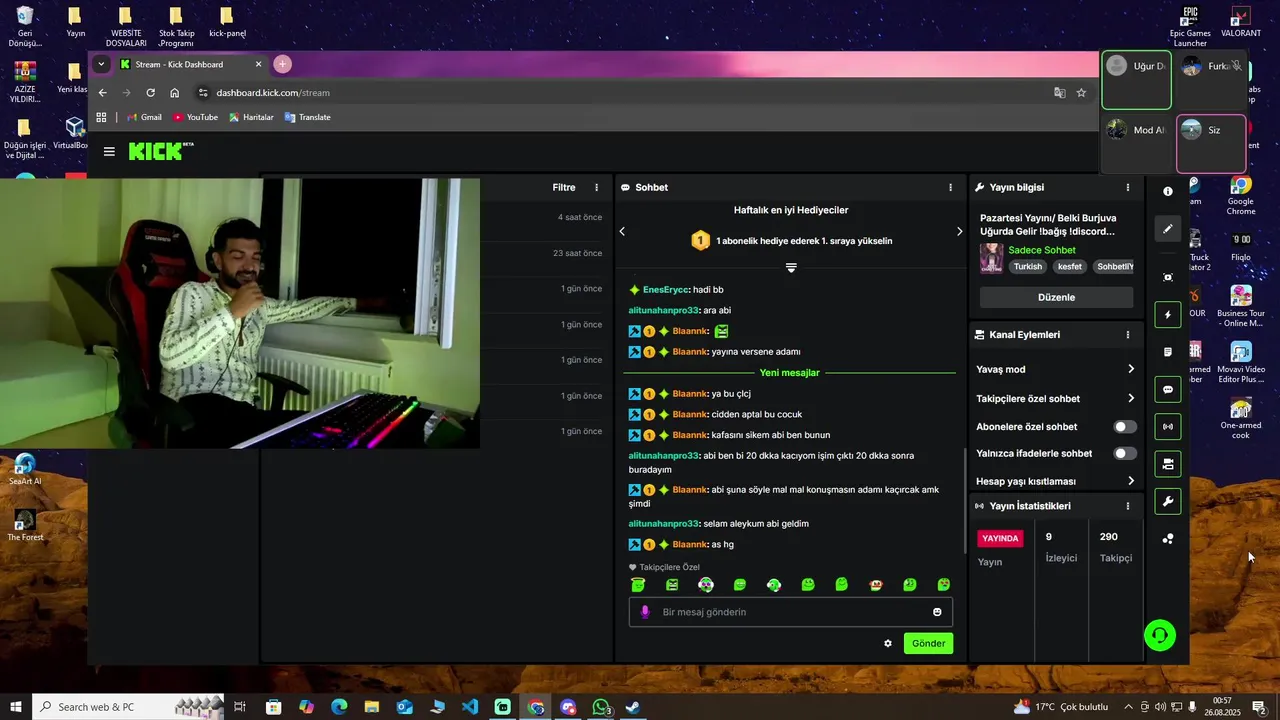Show next gifter leaderboard slide
Image resolution: width=1280 pixels, height=720 pixels.
[x=959, y=231]
